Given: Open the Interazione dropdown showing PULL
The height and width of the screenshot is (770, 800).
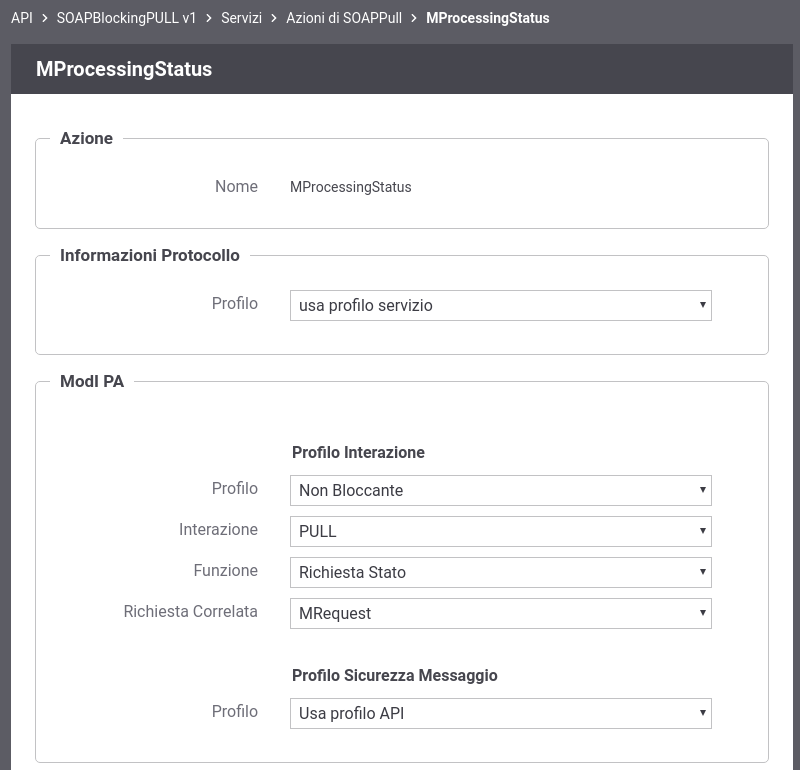Looking at the screenshot, I should 501,531.
